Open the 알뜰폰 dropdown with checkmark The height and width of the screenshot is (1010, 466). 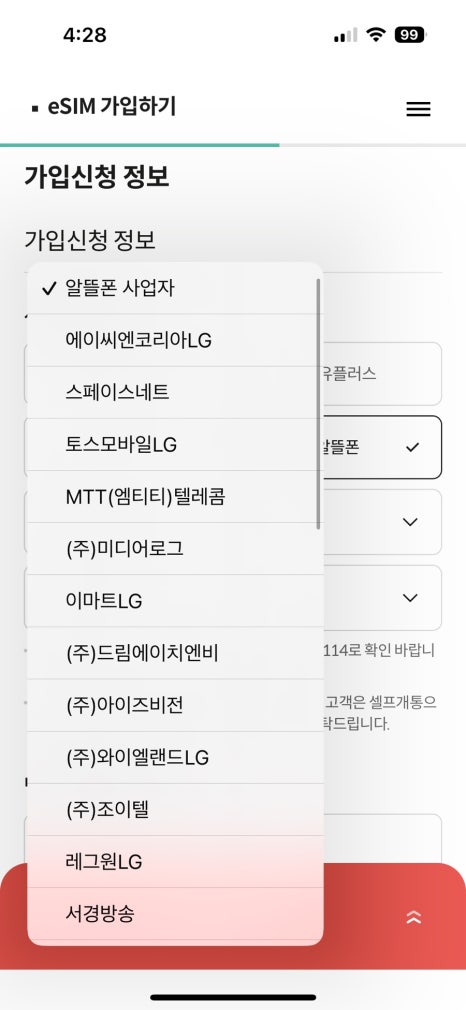(x=382, y=447)
